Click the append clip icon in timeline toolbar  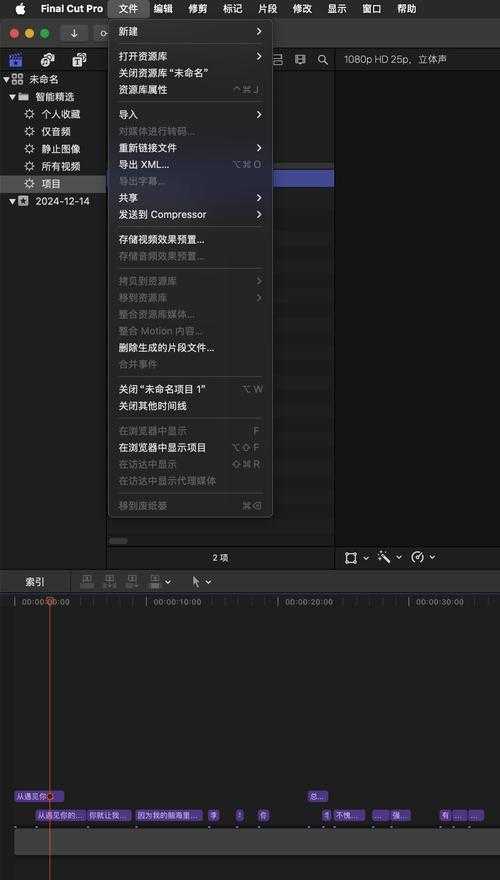coord(132,581)
